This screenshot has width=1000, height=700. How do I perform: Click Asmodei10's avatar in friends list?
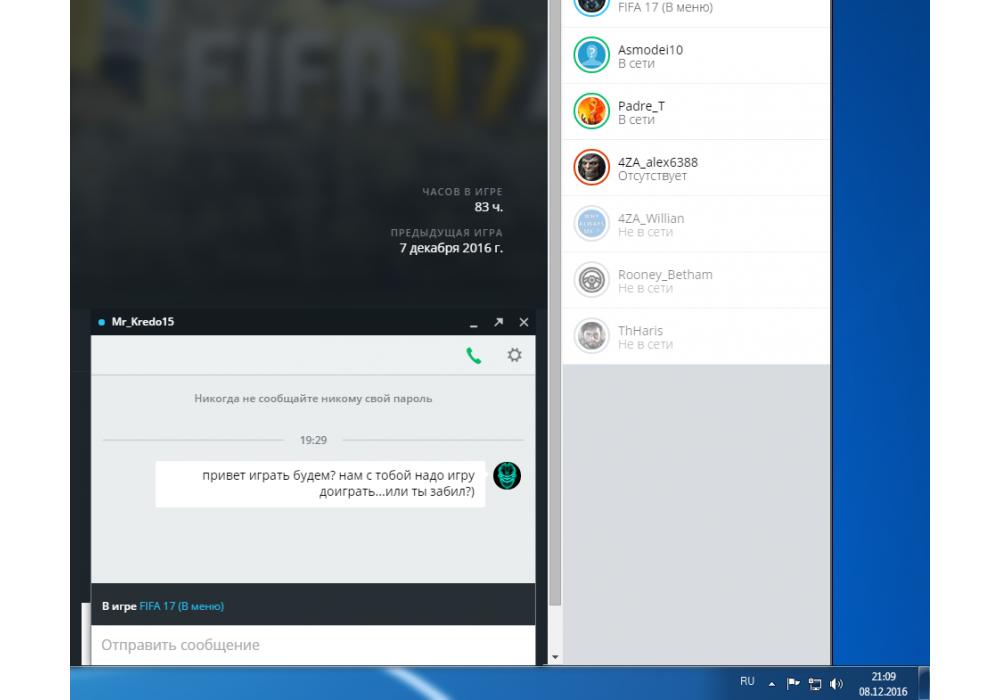(592, 56)
